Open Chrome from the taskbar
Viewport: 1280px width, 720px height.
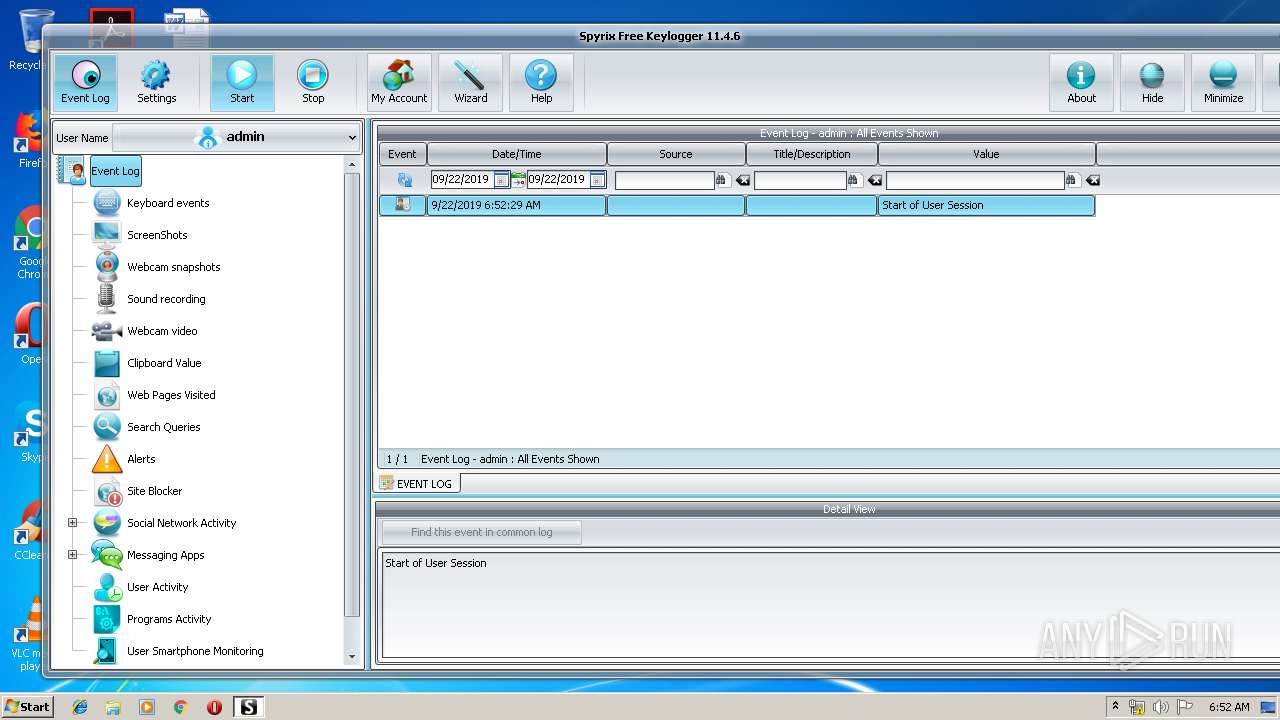180,707
